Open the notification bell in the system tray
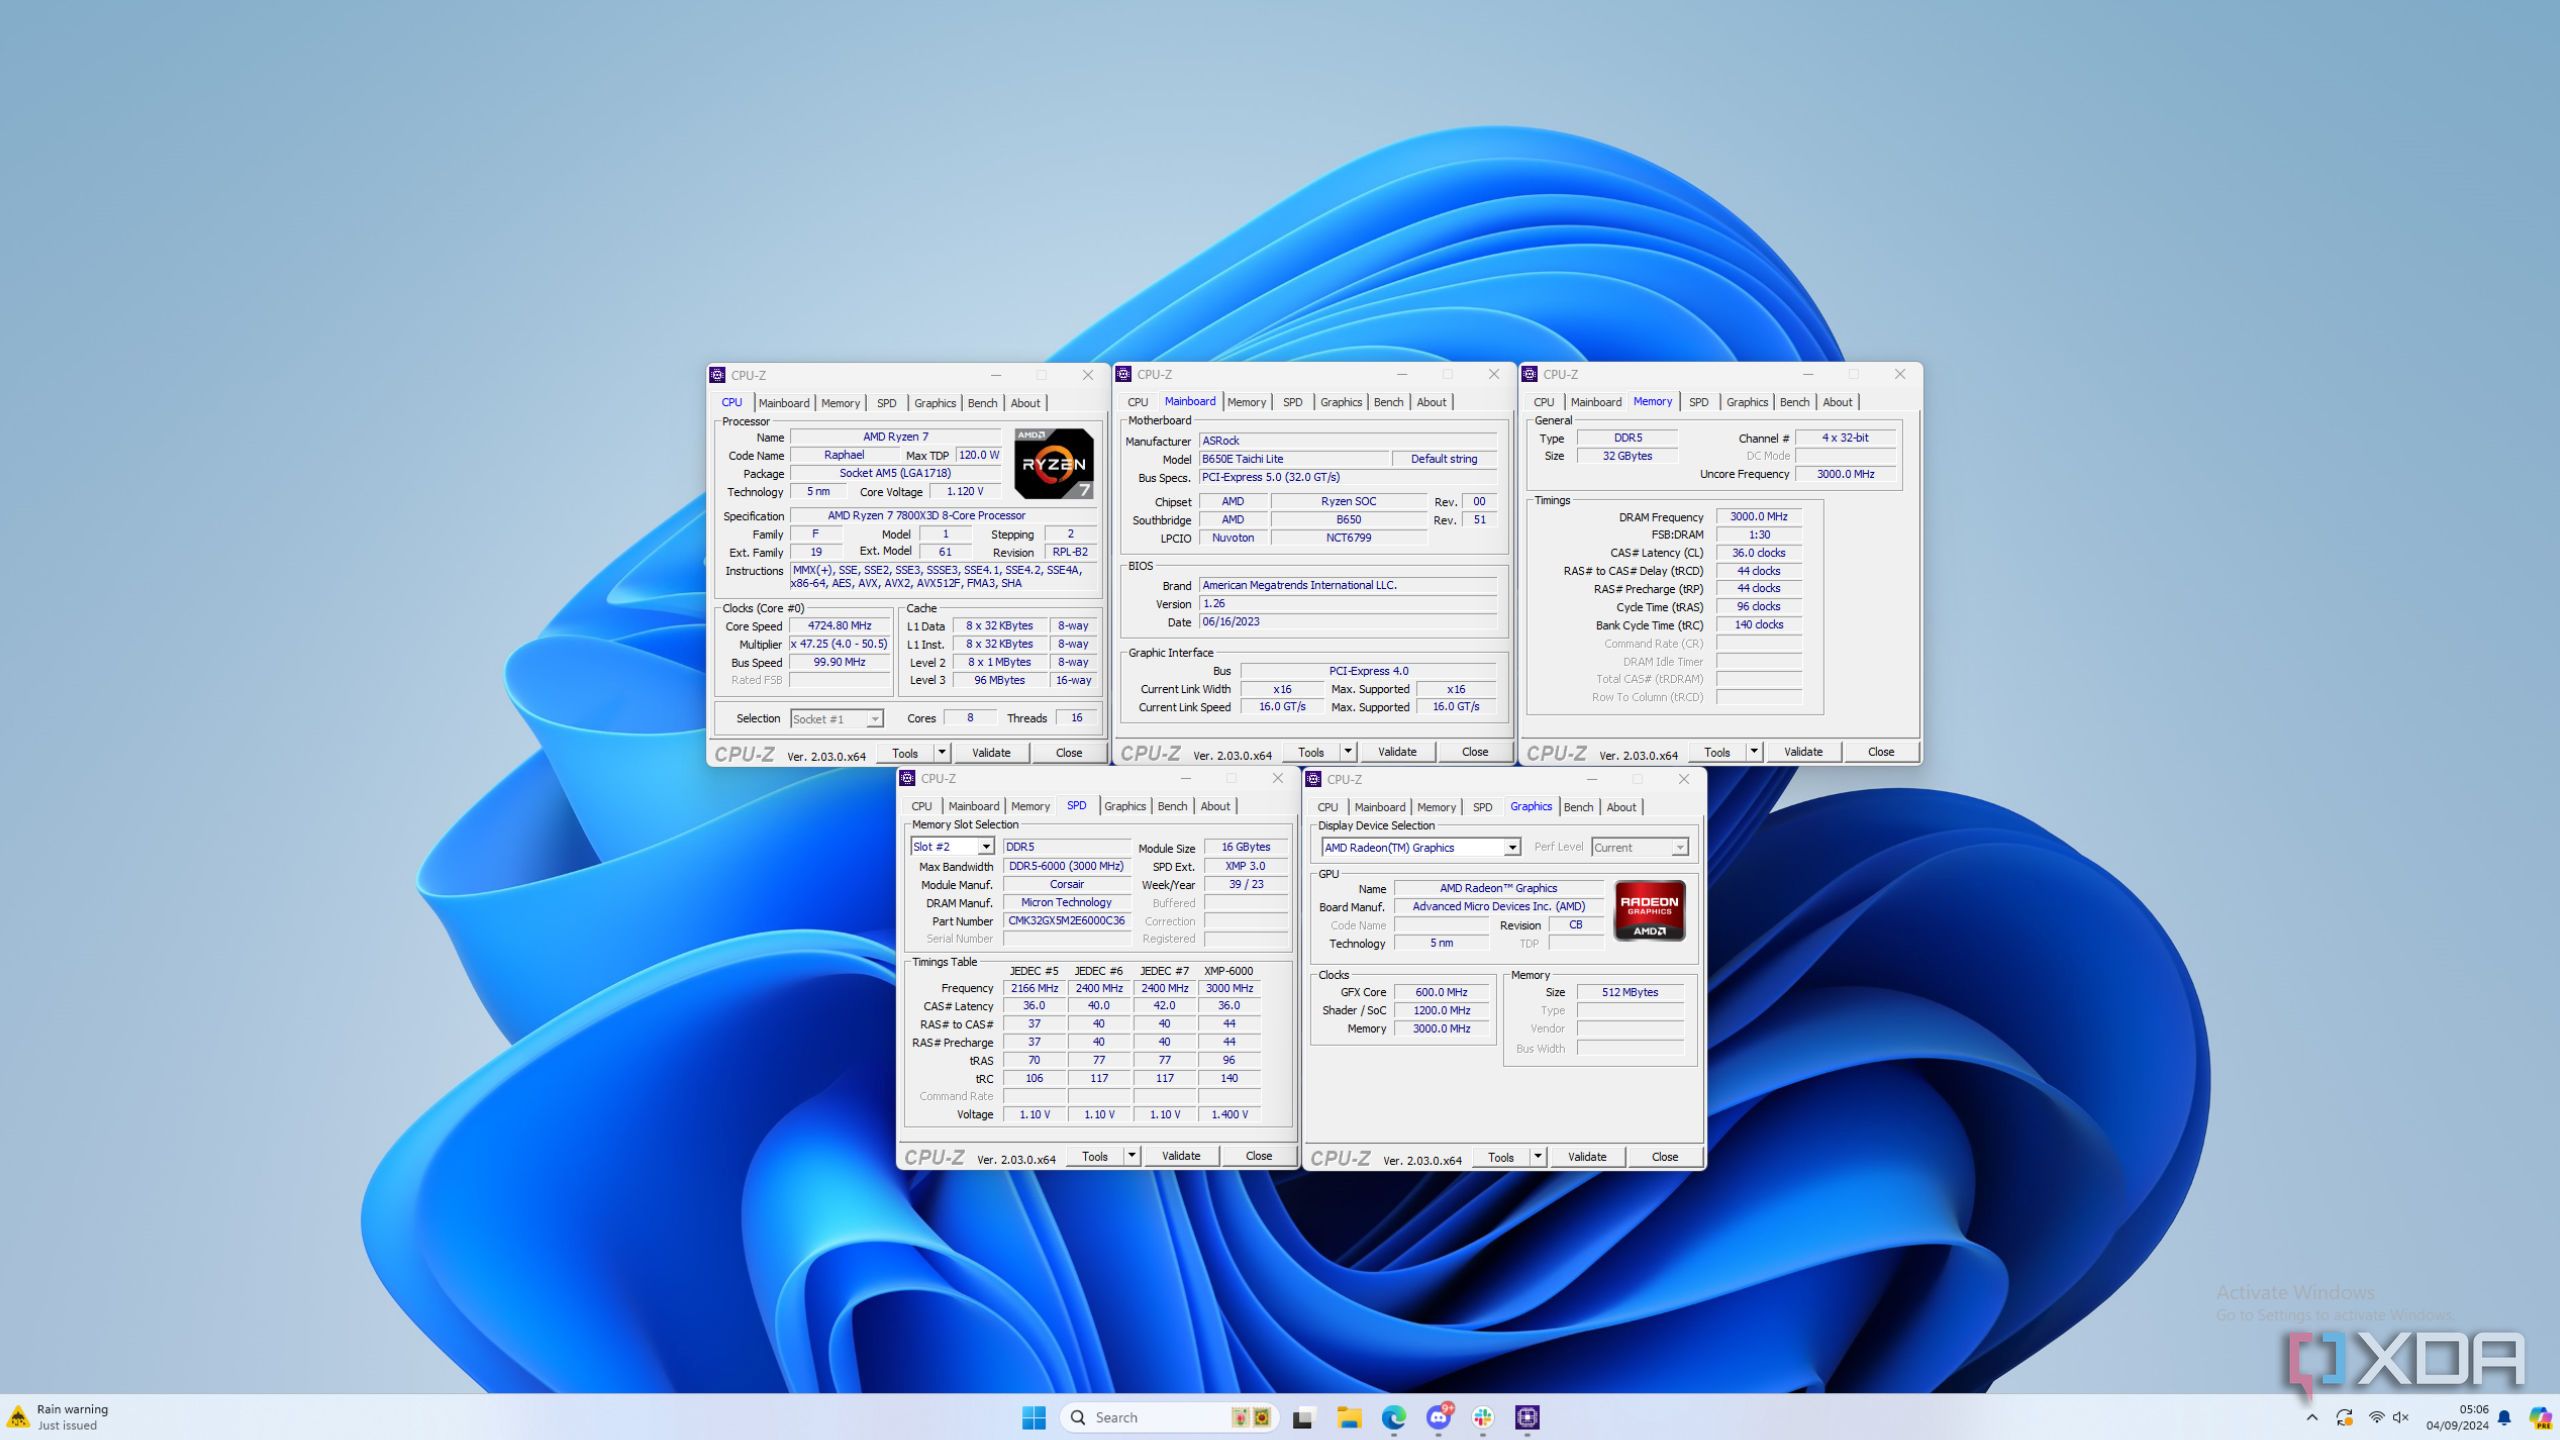 coord(2503,1417)
